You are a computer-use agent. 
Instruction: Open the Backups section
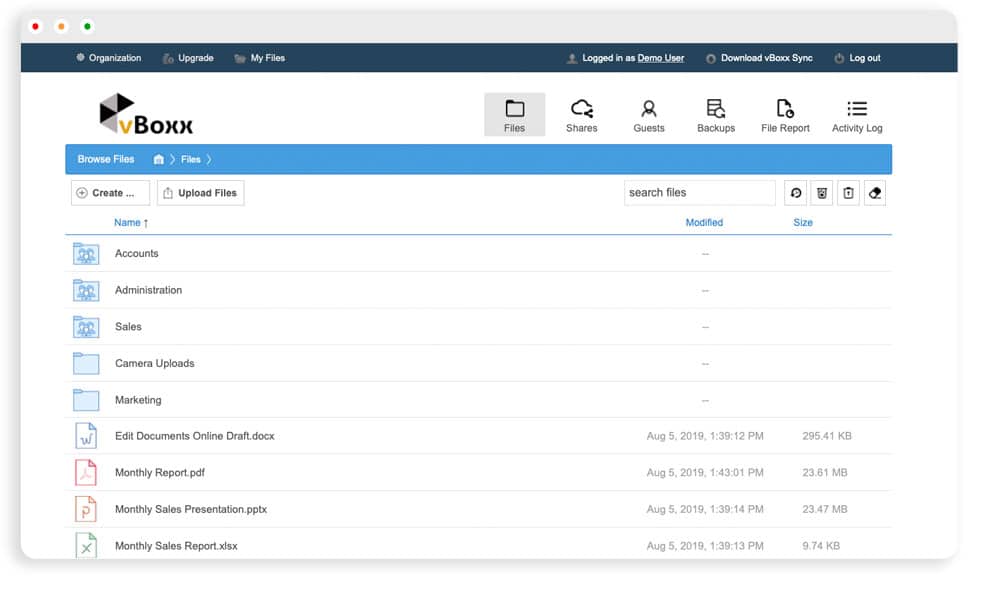click(716, 115)
